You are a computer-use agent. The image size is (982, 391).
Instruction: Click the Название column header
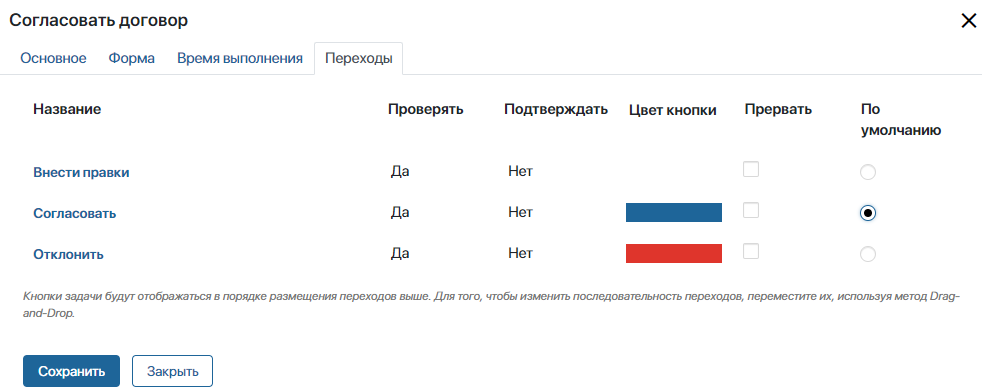tap(67, 109)
